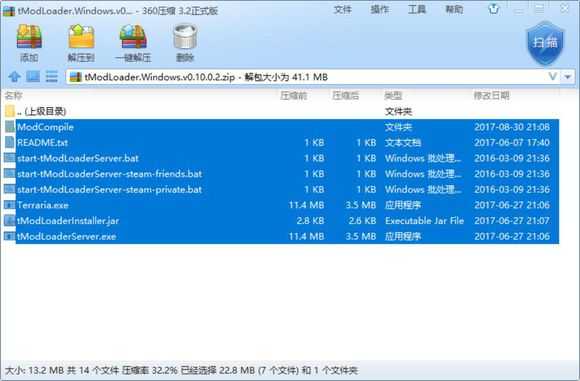Viewport: 580px width, 381px height.
Task: Select the parent directory (上级目录) row
Action: click(x=282, y=111)
